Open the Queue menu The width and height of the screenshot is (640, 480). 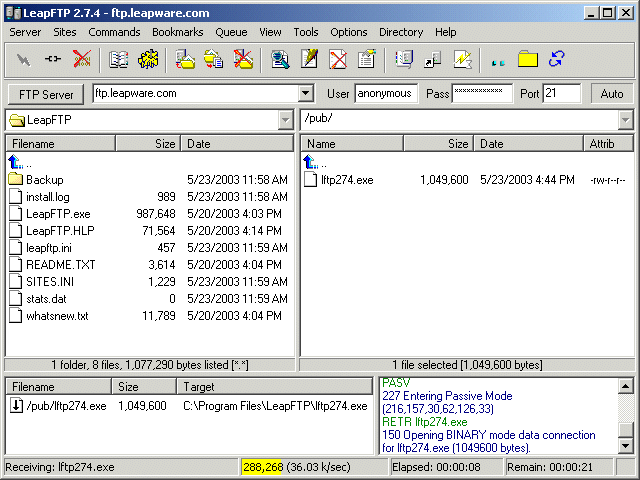click(x=231, y=32)
